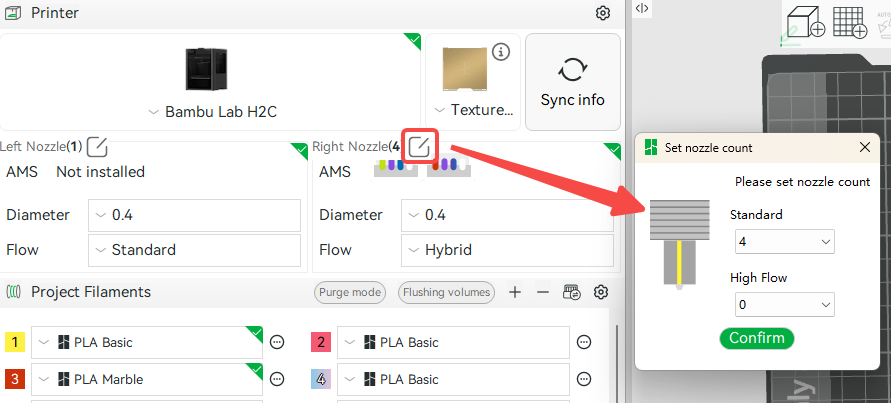Expand the Right Nozzle Flow Hybrid dropdown

507,250
